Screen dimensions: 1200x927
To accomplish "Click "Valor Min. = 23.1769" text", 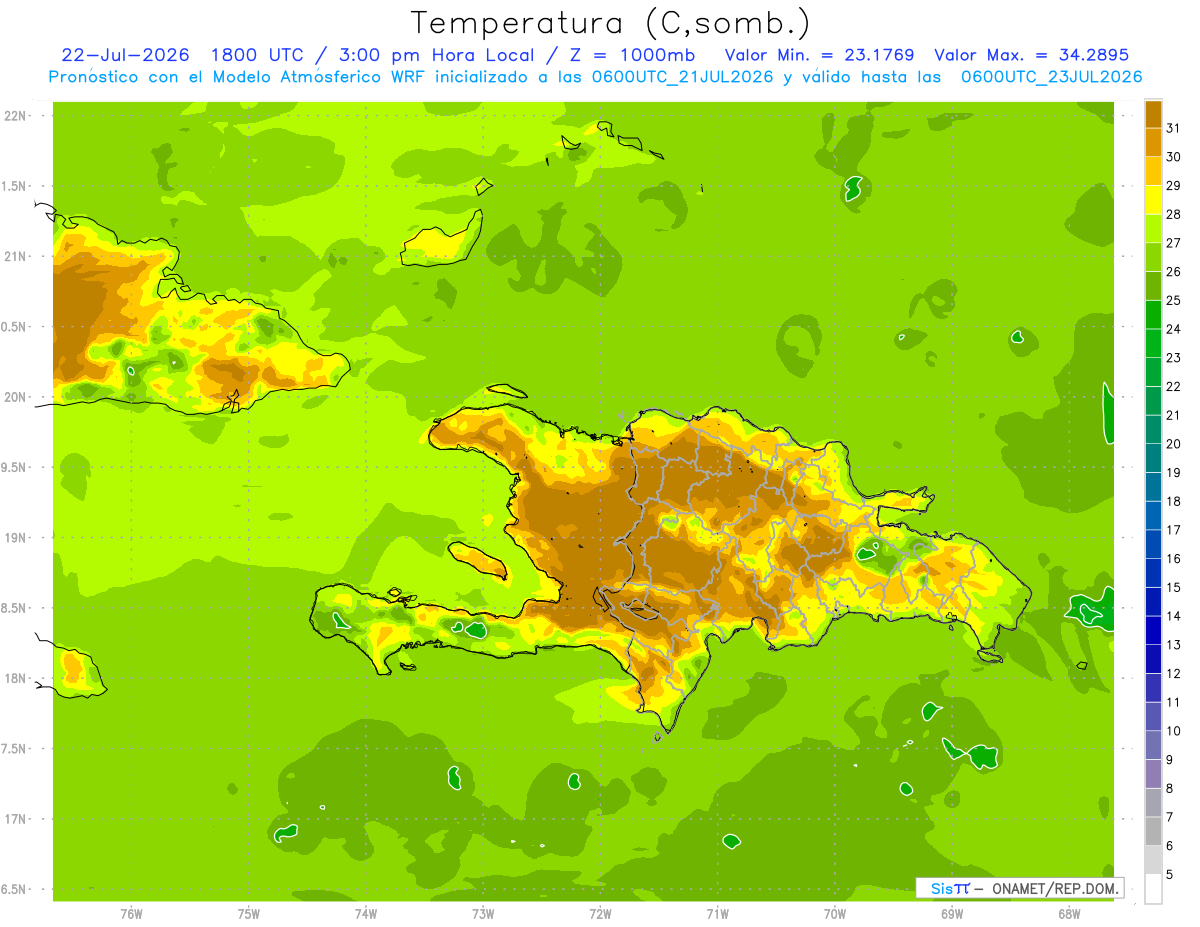I will pyautogui.click(x=819, y=55).
